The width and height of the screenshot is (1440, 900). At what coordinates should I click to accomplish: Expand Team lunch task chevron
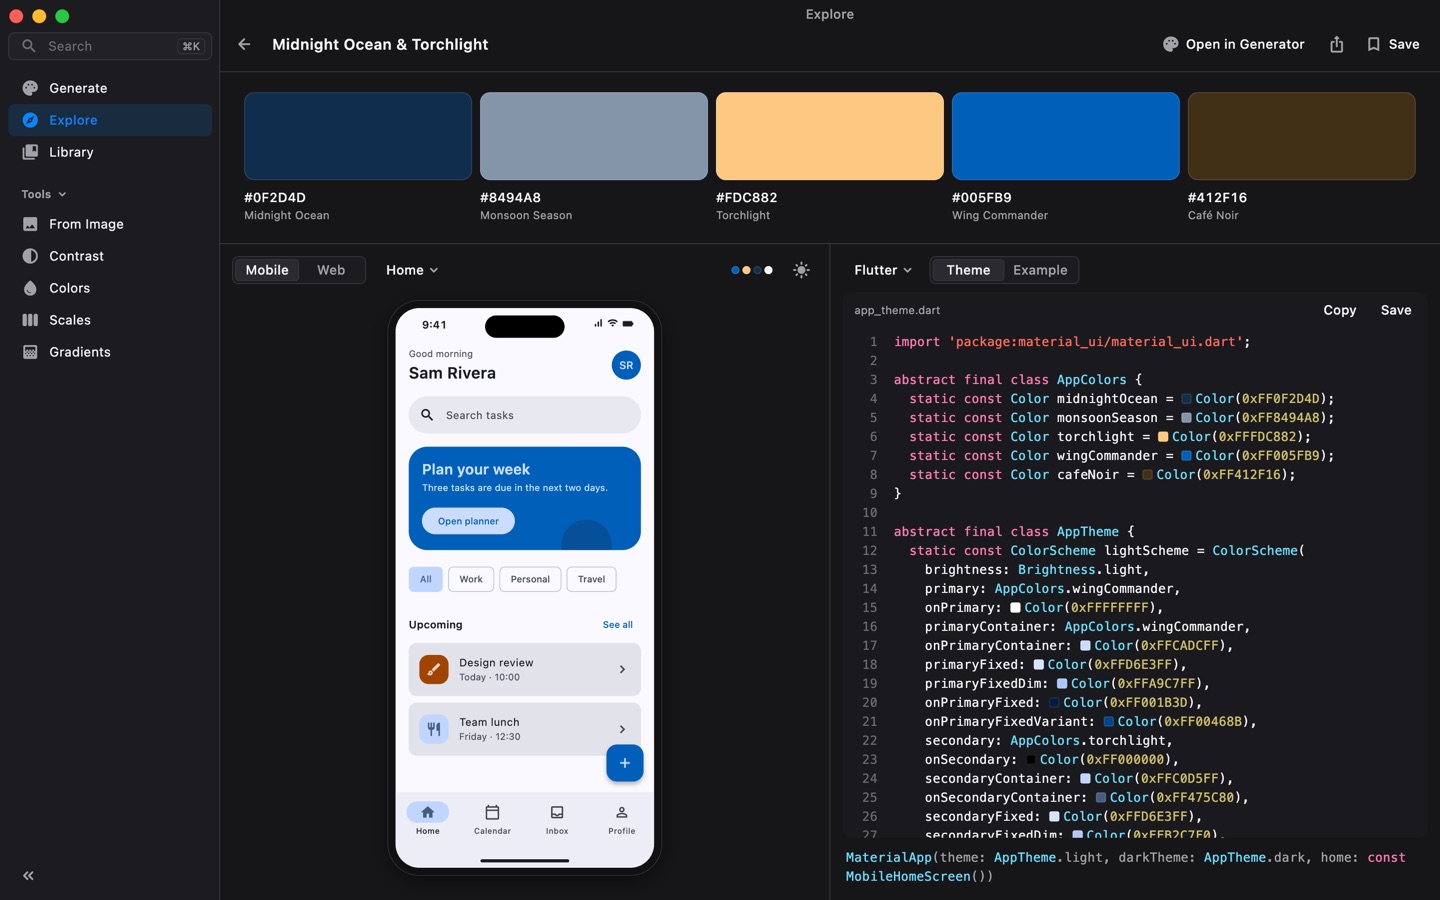tap(622, 729)
